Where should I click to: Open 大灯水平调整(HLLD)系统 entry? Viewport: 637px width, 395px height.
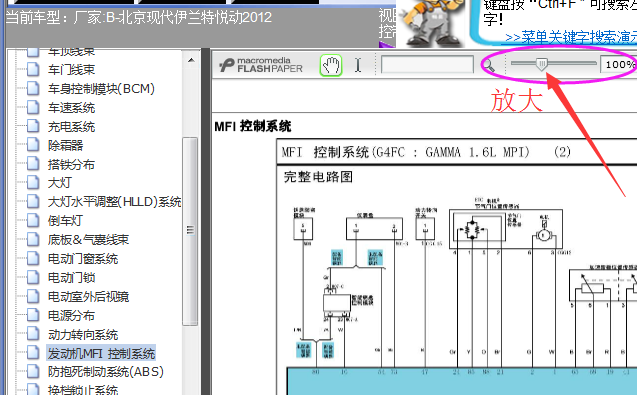[x=115, y=202]
